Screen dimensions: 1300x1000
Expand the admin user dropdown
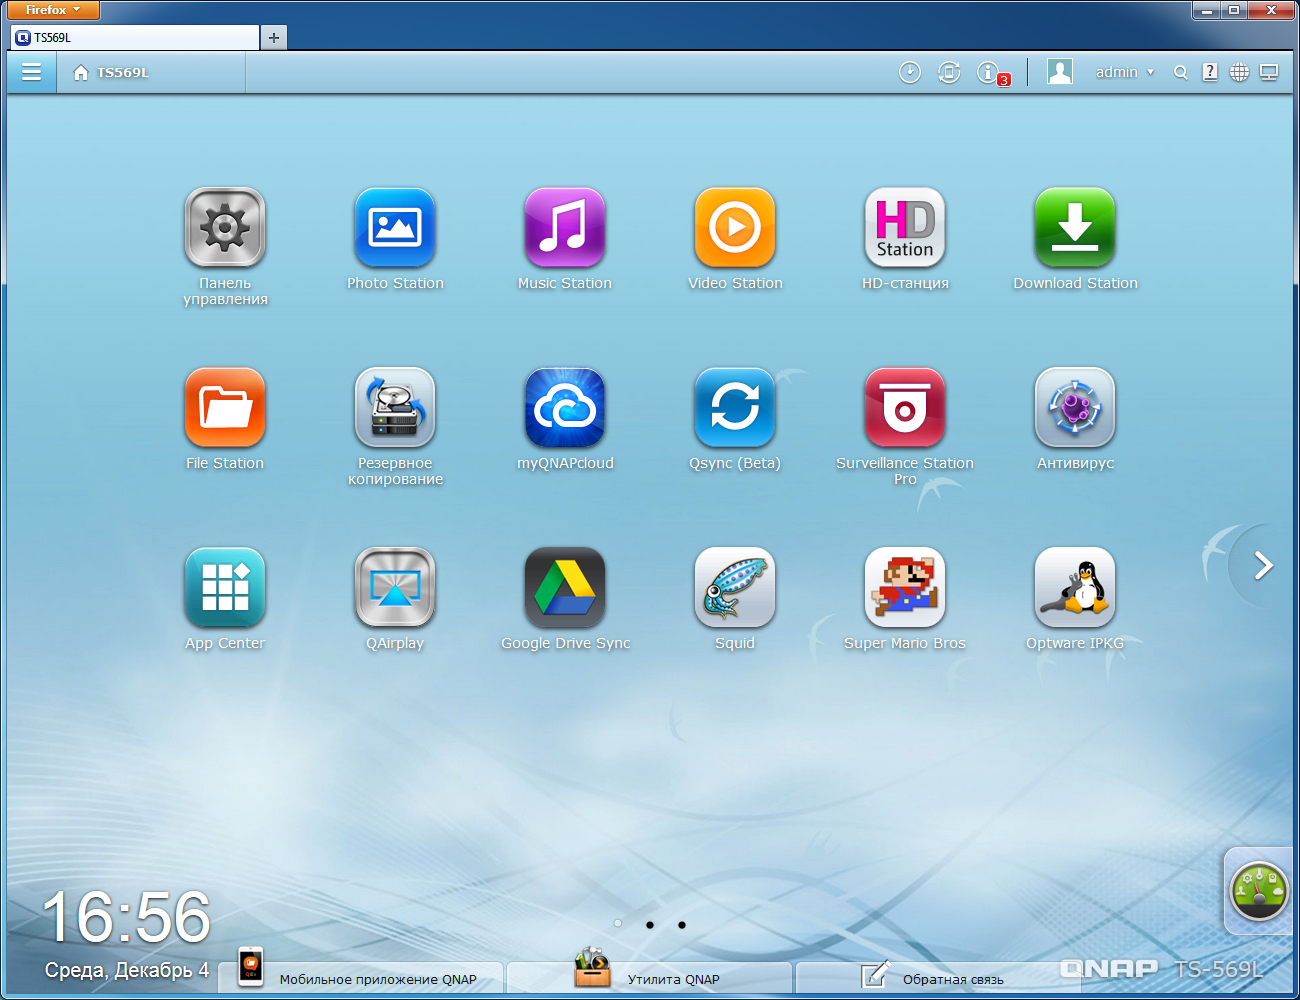click(1125, 72)
